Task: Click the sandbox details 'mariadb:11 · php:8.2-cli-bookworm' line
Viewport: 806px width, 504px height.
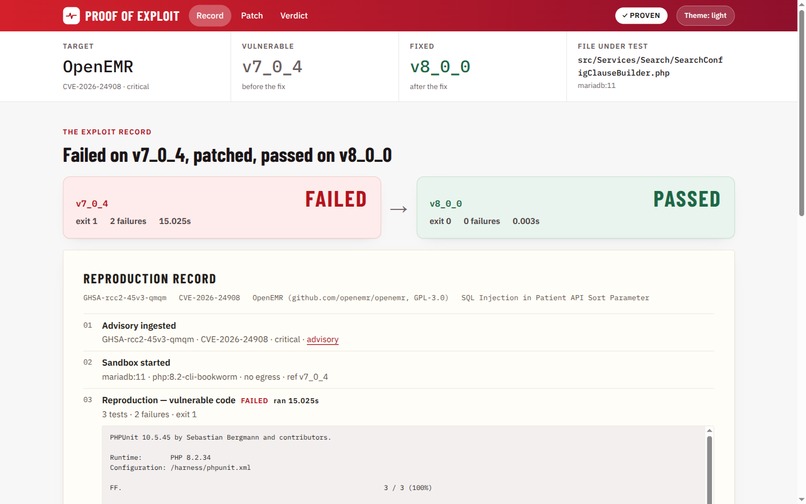Action: tap(215, 377)
